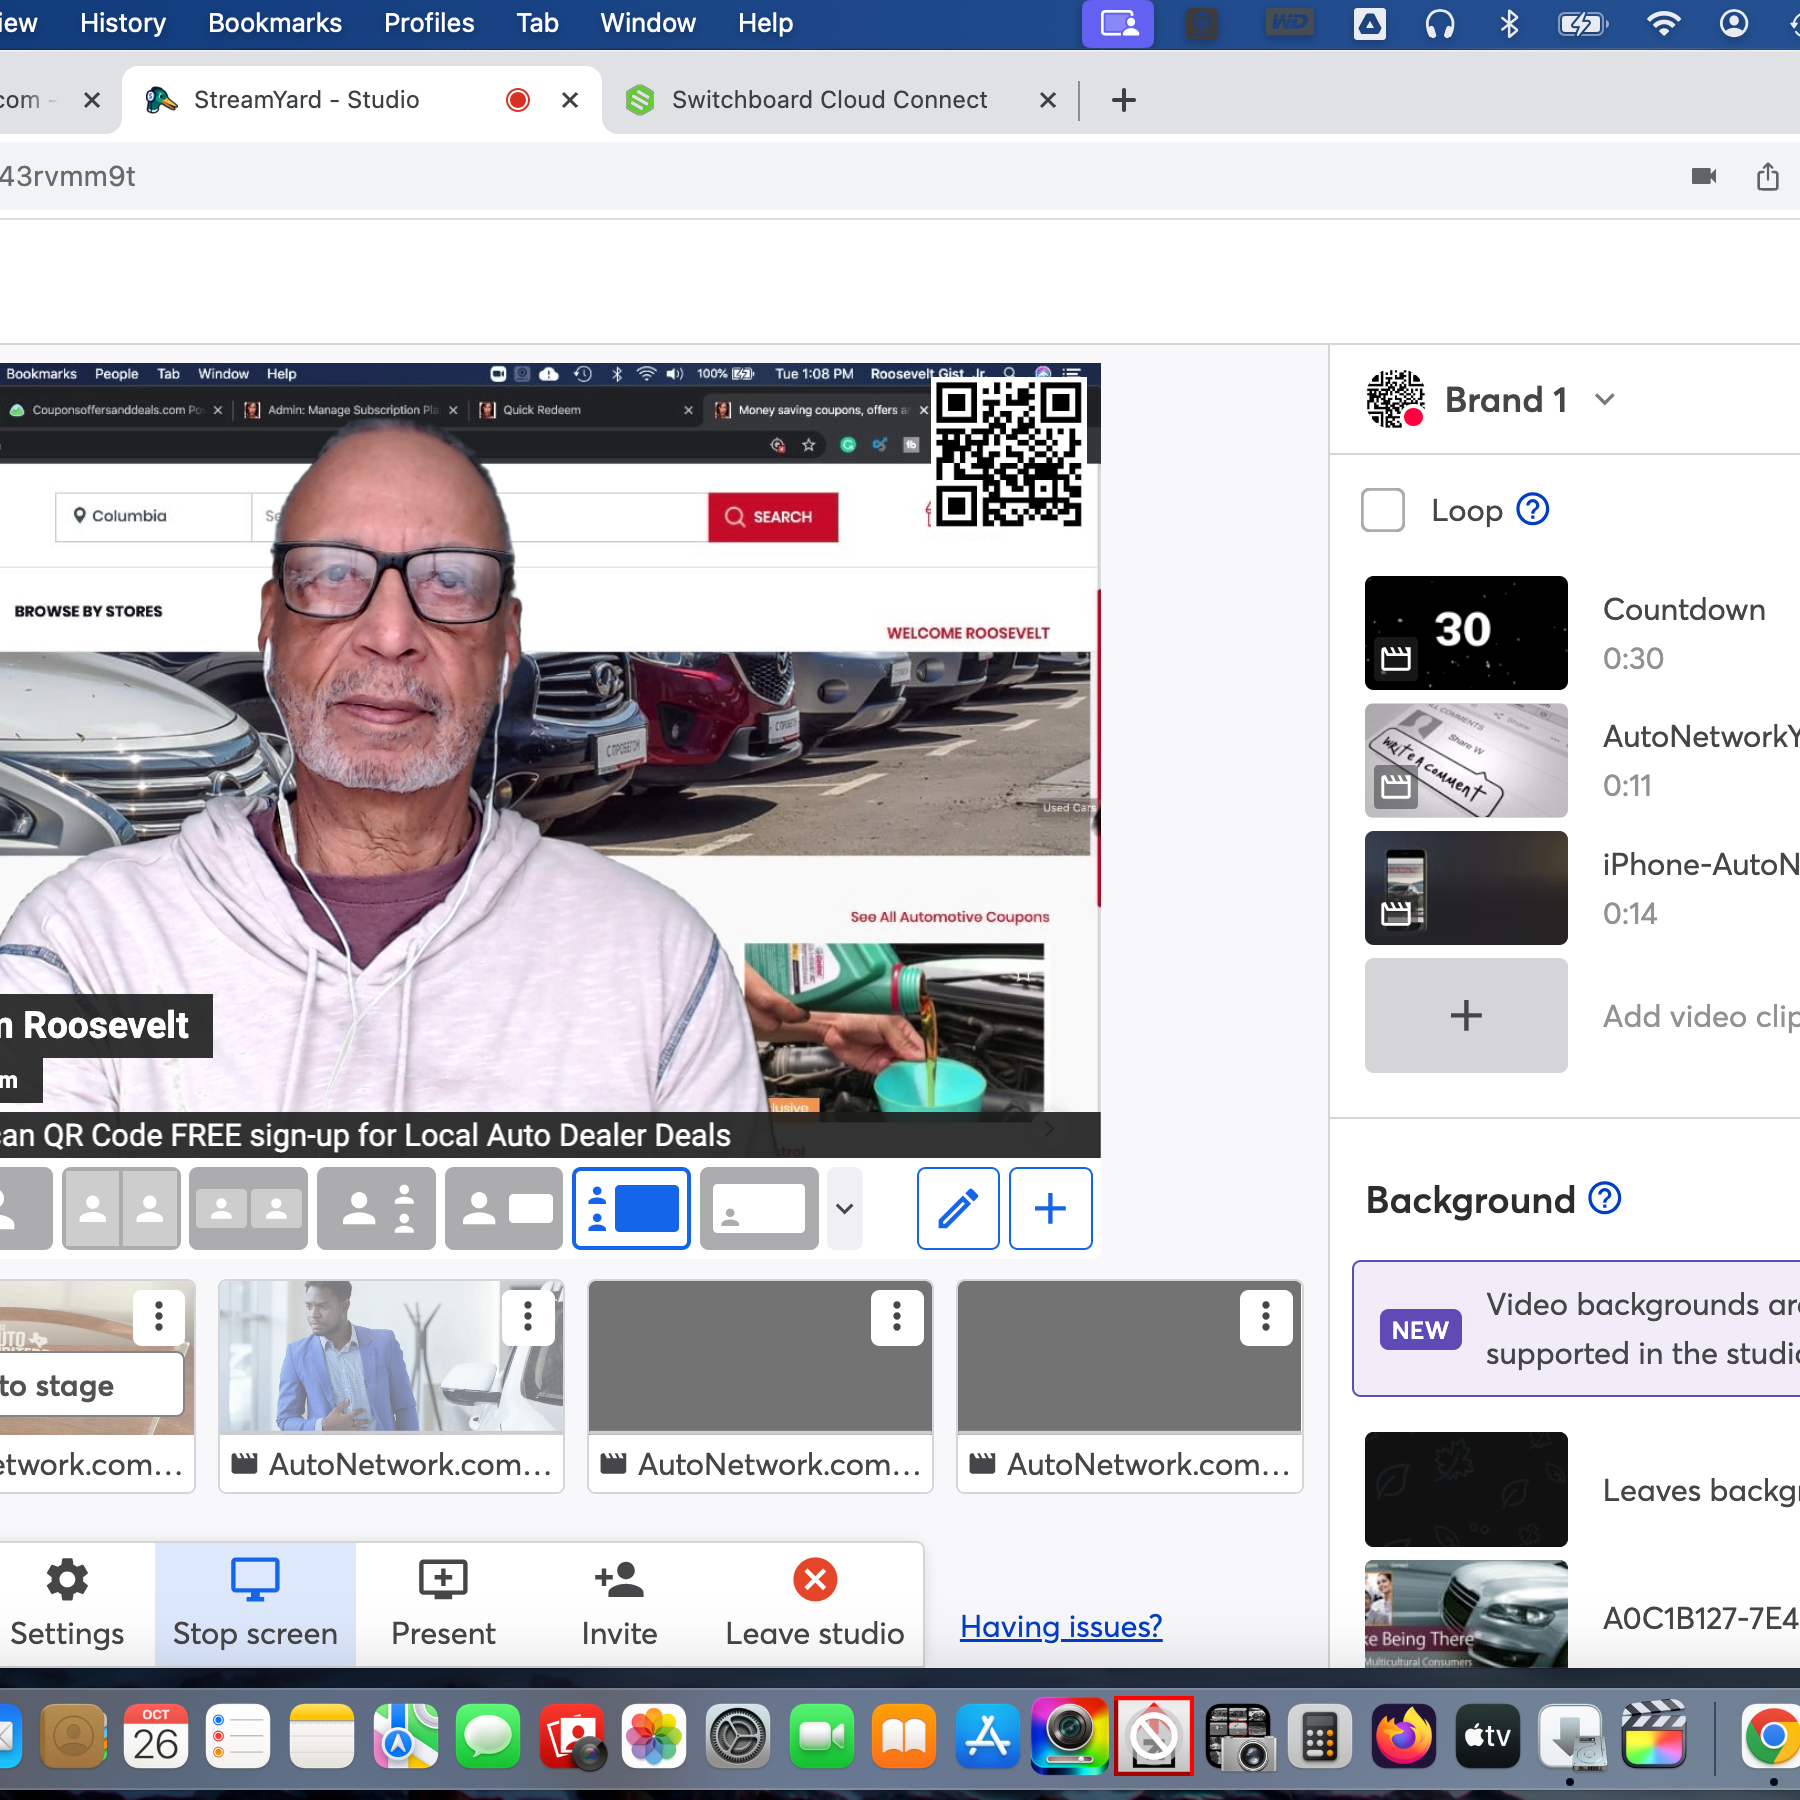Image resolution: width=1800 pixels, height=1800 pixels.
Task: Open options menu for the first AutoNetwork card
Action: [159, 1317]
